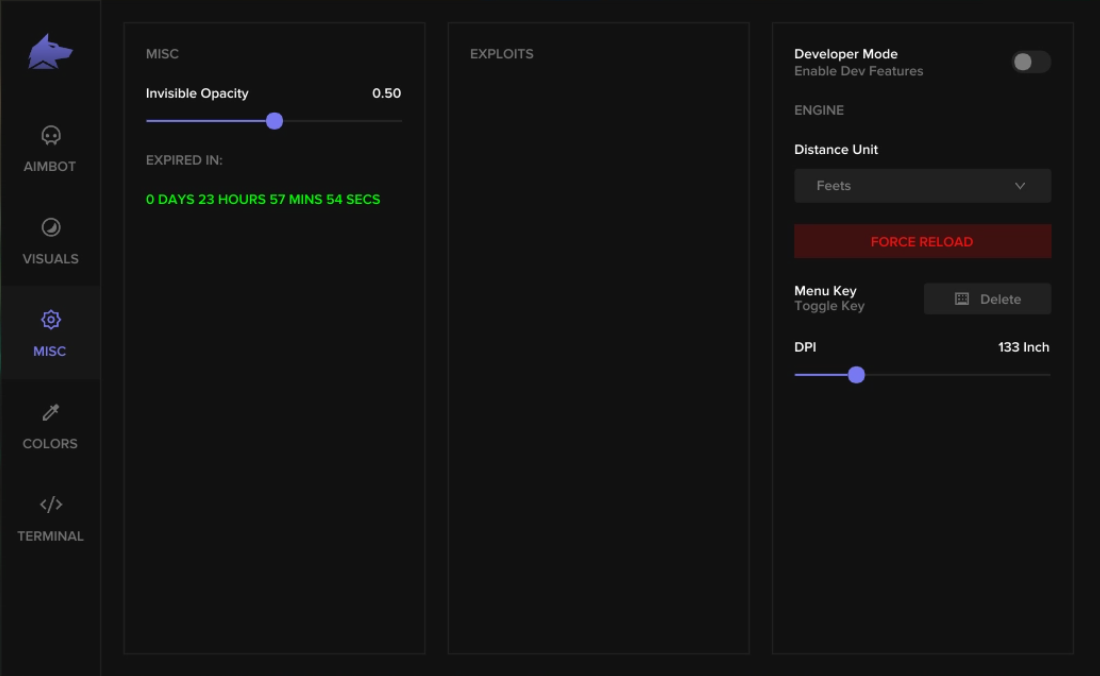Click the Invisible Opacity slider handle
This screenshot has width=1100, height=676.
tap(274, 121)
